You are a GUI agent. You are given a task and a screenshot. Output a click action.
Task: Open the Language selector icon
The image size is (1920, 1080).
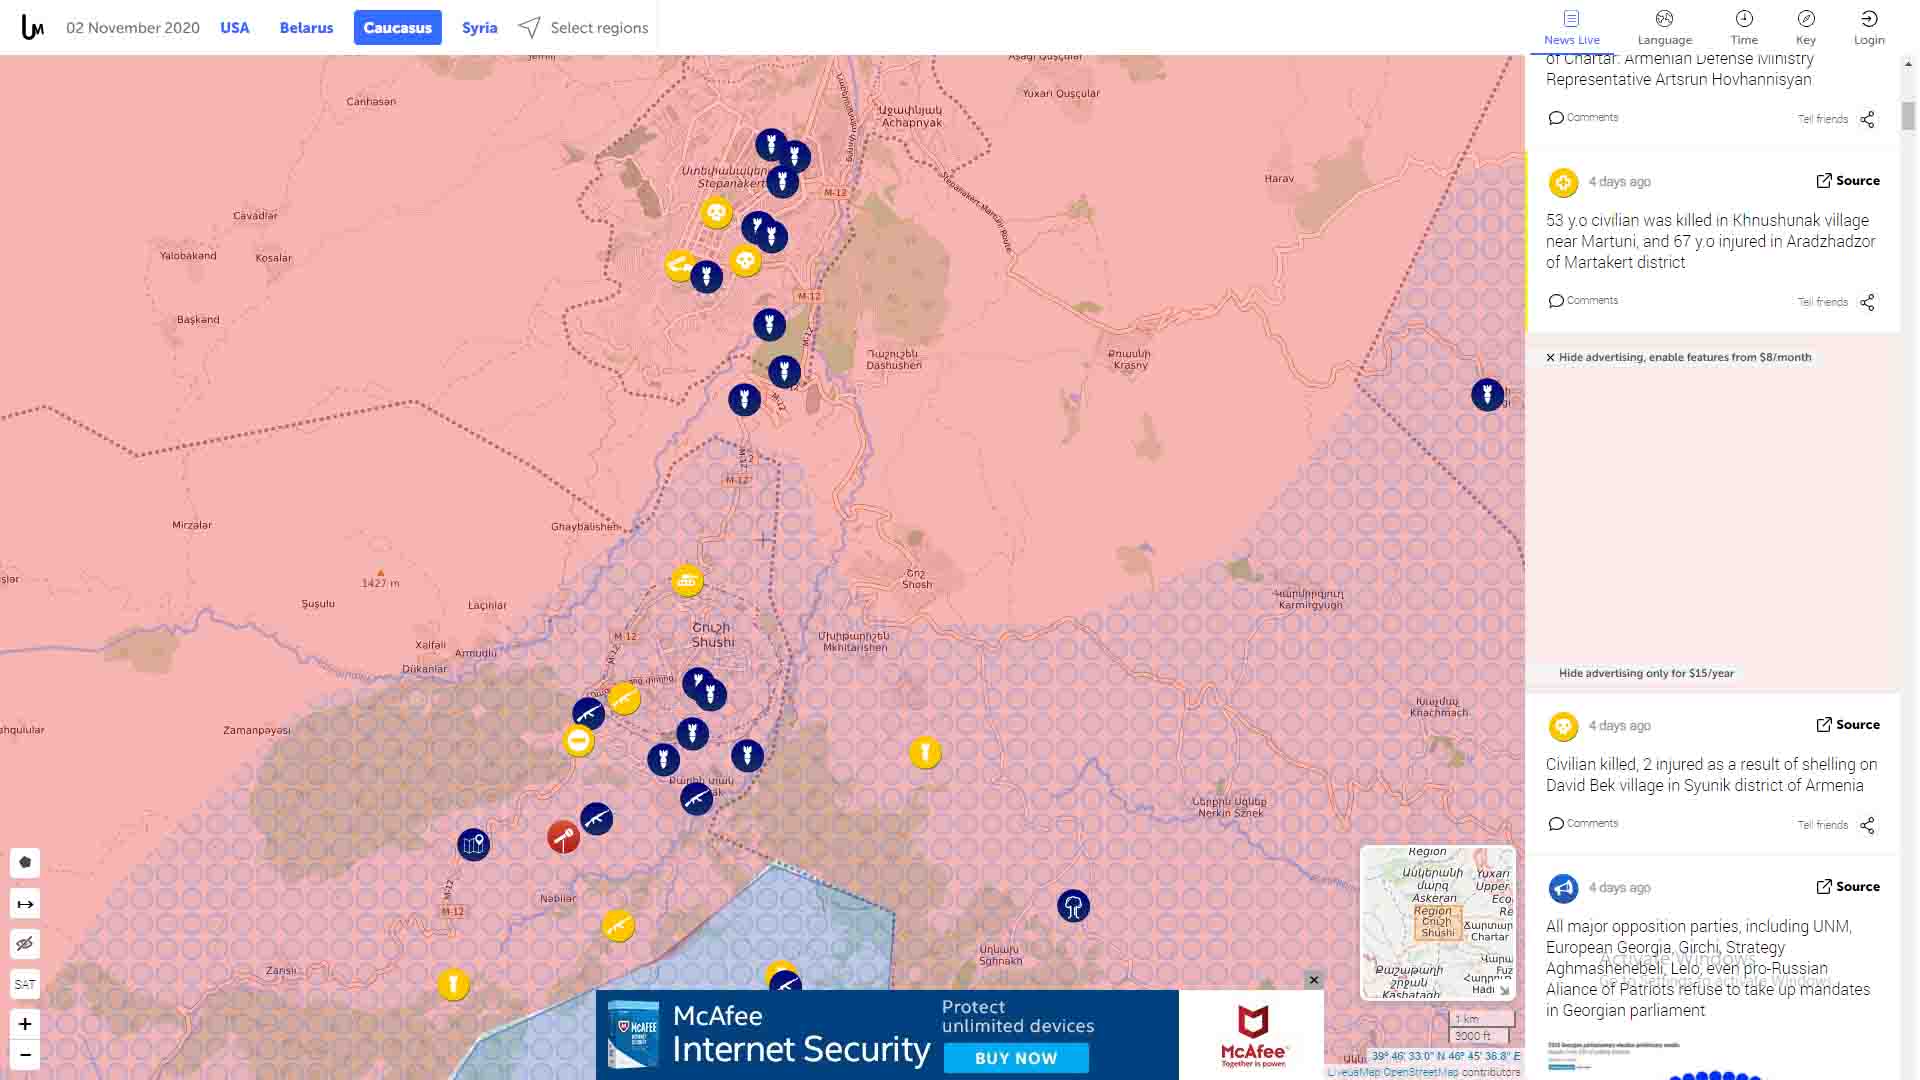point(1664,19)
